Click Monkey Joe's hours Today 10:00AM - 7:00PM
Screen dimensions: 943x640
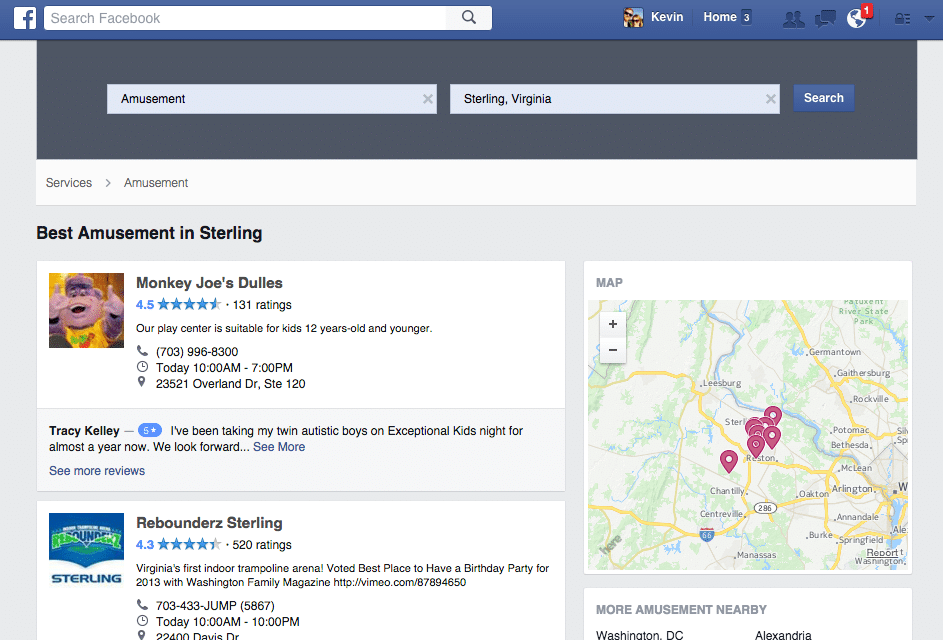pos(224,368)
